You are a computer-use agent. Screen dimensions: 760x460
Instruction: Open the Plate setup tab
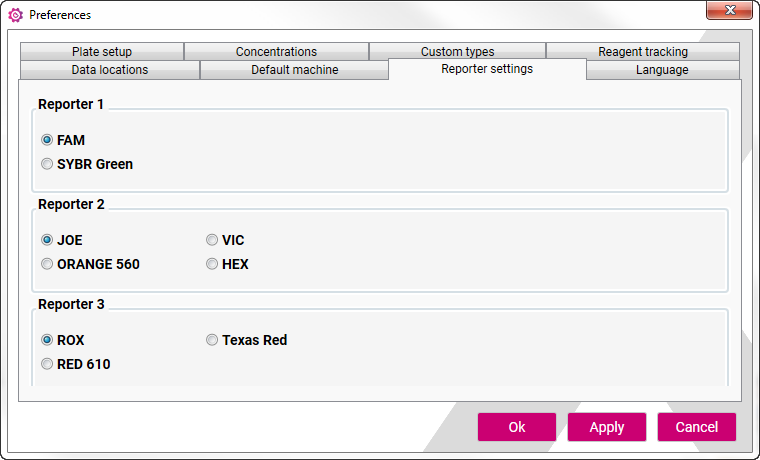click(x=102, y=51)
